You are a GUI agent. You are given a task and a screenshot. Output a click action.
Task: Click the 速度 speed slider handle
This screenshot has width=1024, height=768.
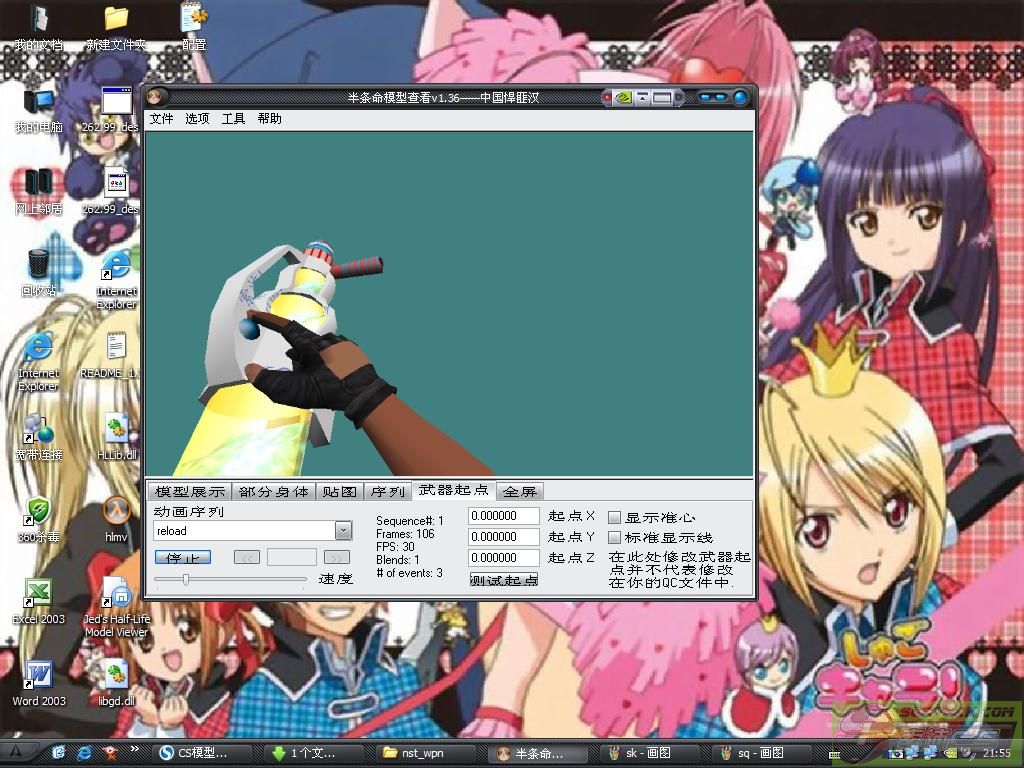pyautogui.click(x=186, y=579)
